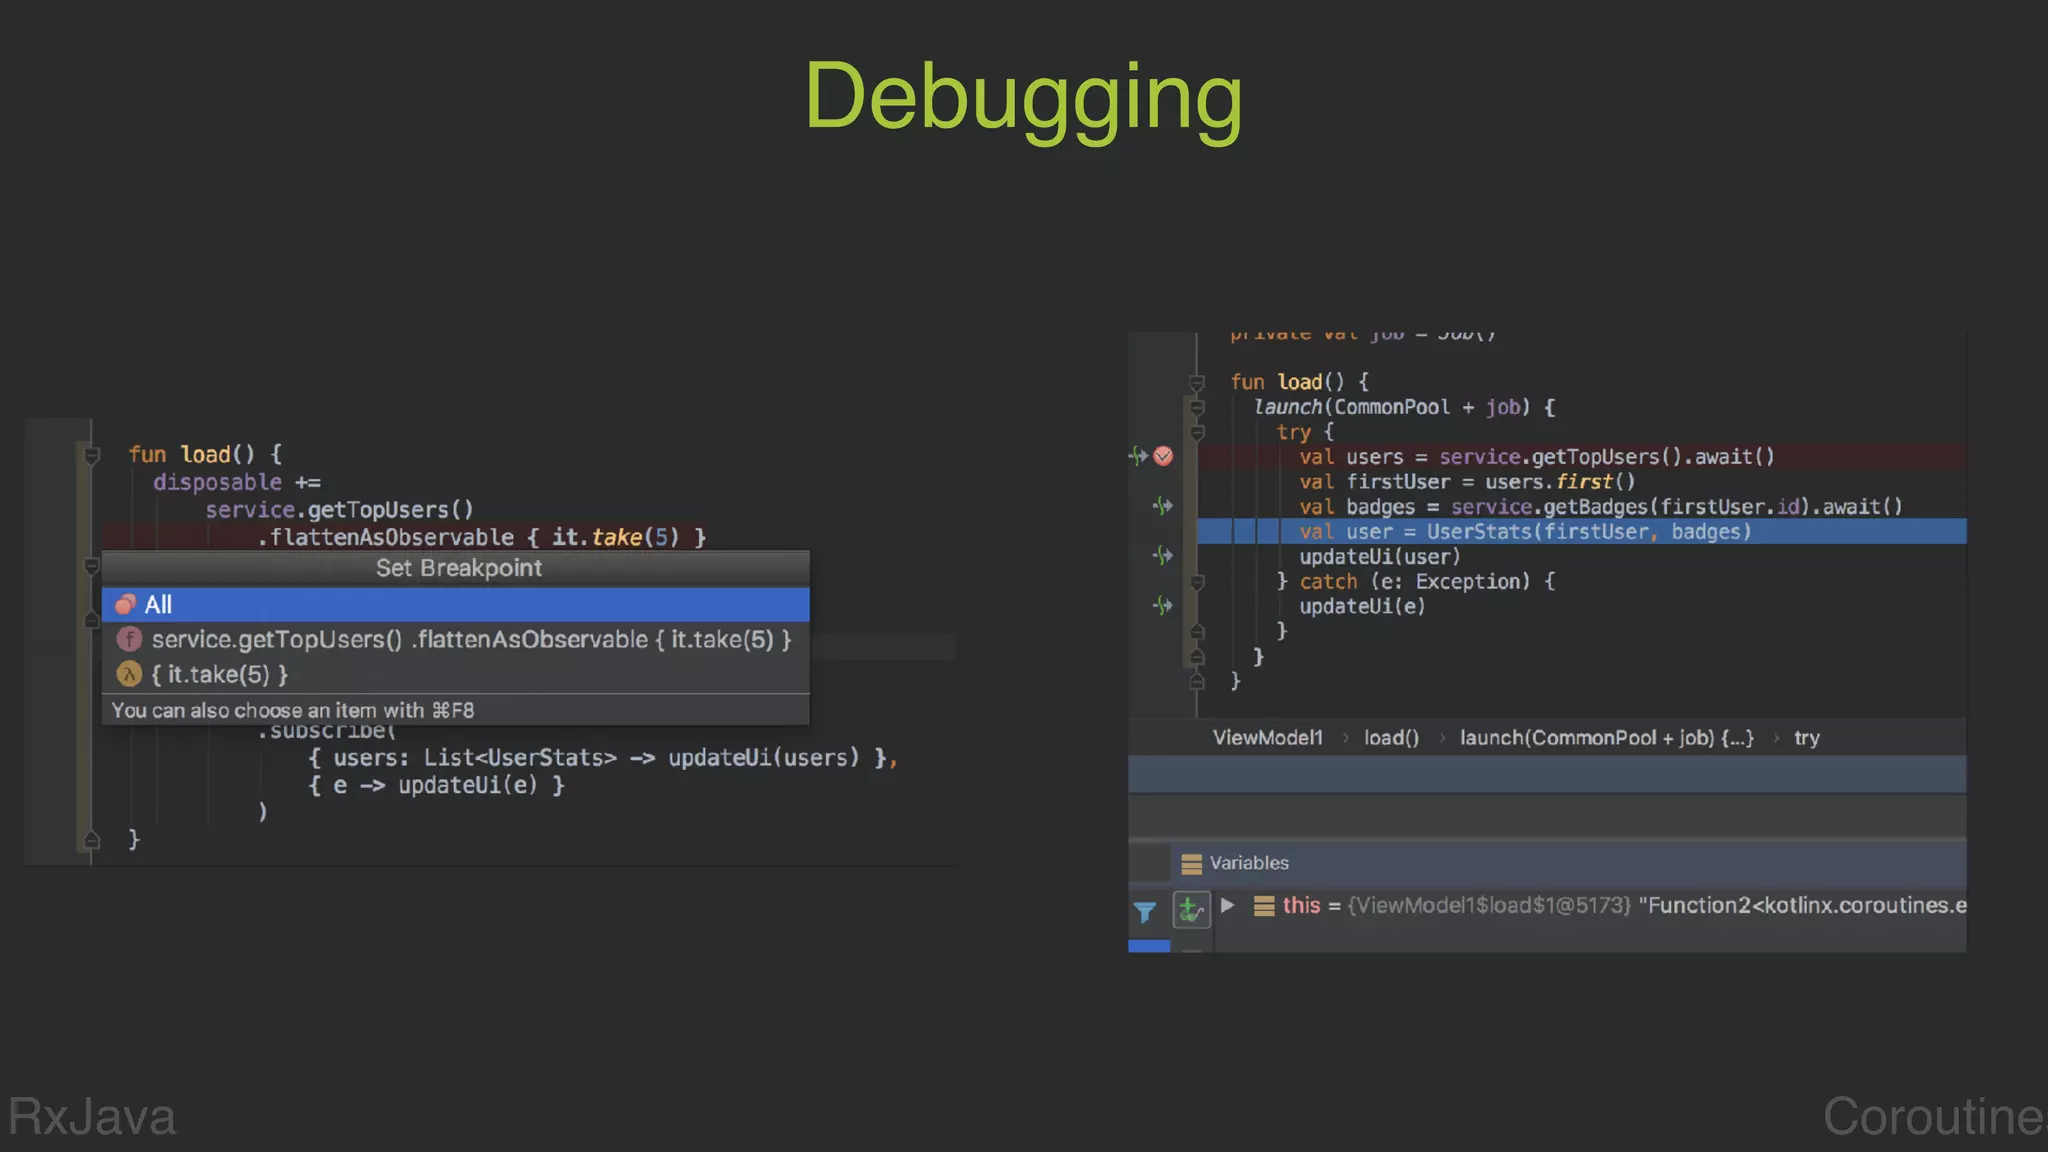
Task: Click suspend call icon on 'val badges' line
Action: point(1162,506)
